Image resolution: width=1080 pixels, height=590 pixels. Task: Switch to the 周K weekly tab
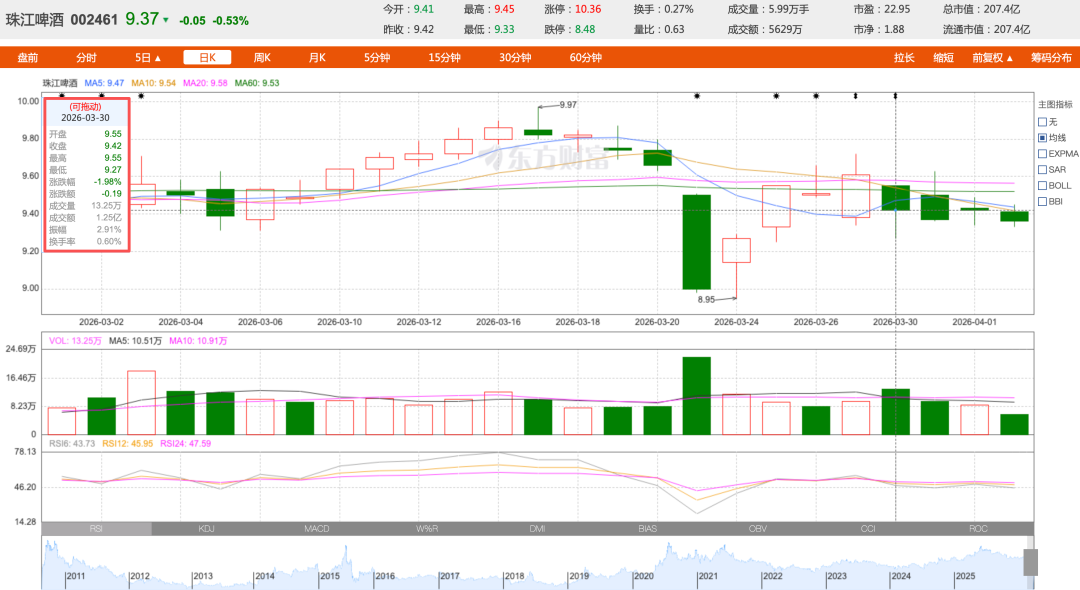[x=262, y=58]
